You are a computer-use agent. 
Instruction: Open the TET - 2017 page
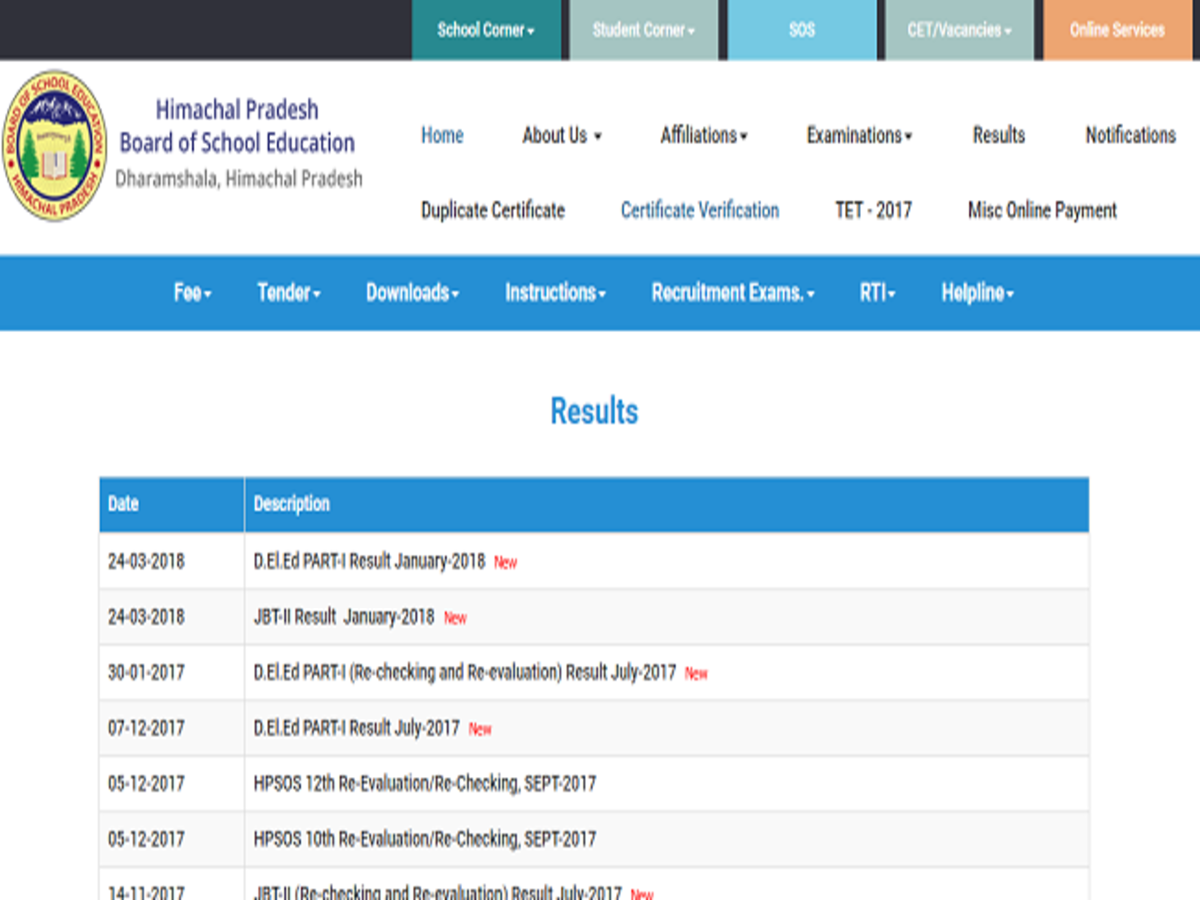click(x=873, y=210)
